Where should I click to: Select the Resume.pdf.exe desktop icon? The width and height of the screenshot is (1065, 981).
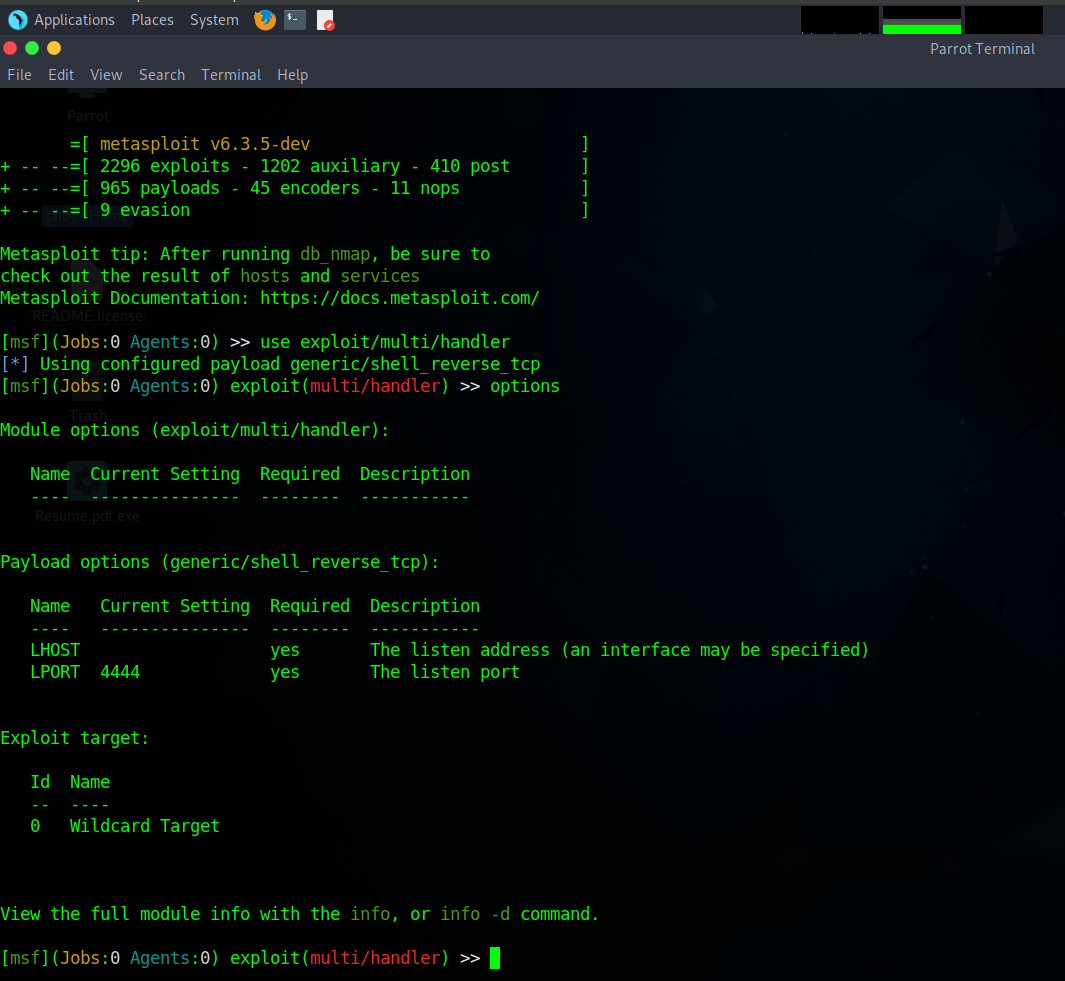coord(87,490)
